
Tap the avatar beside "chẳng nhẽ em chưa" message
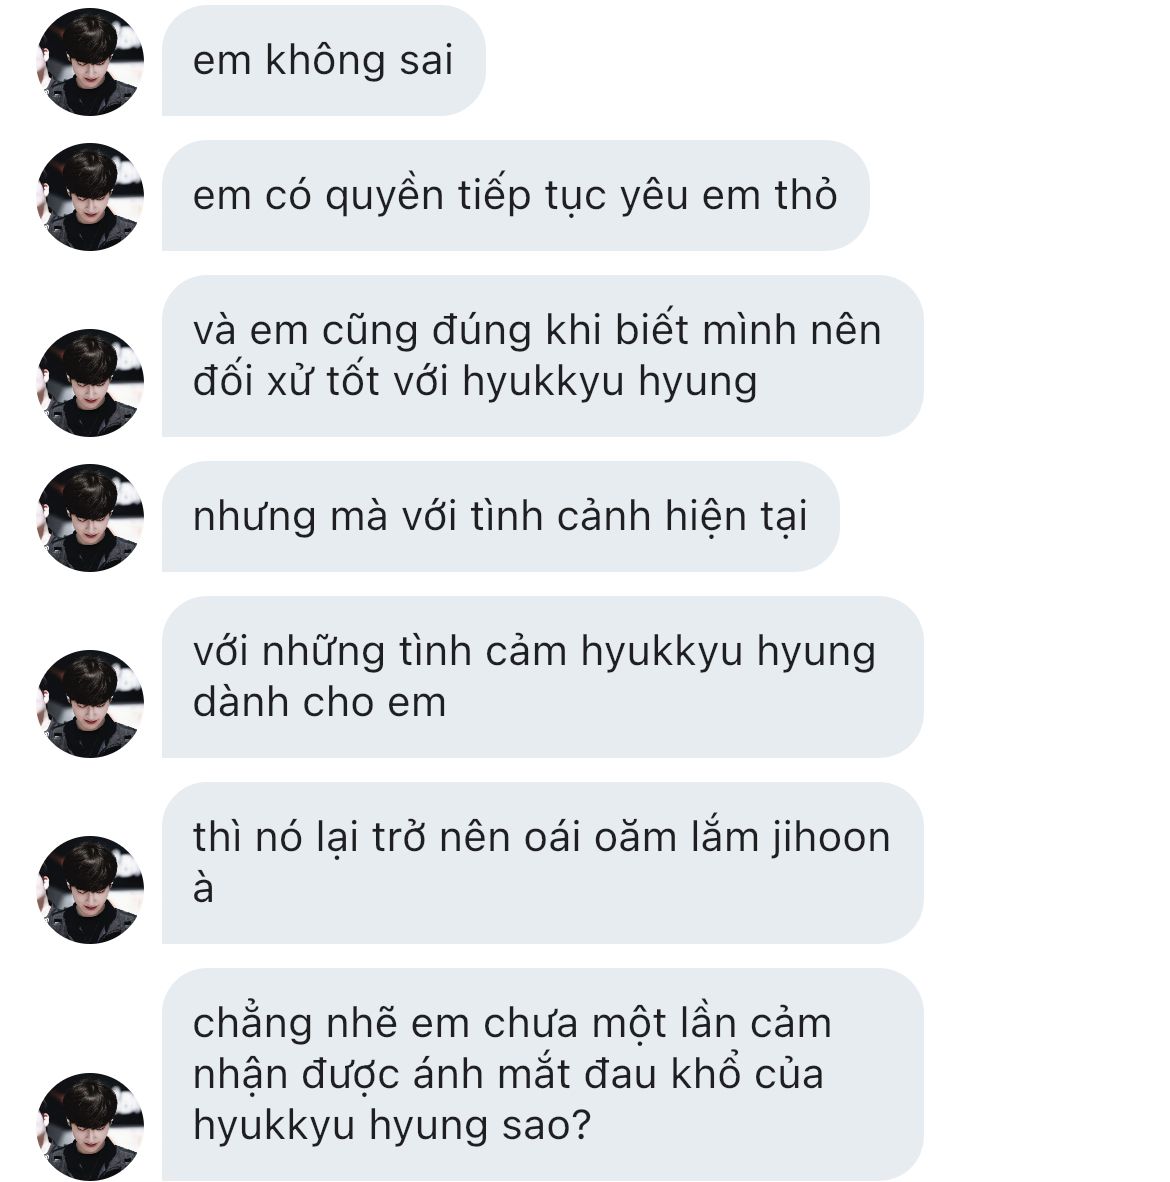90,1127
